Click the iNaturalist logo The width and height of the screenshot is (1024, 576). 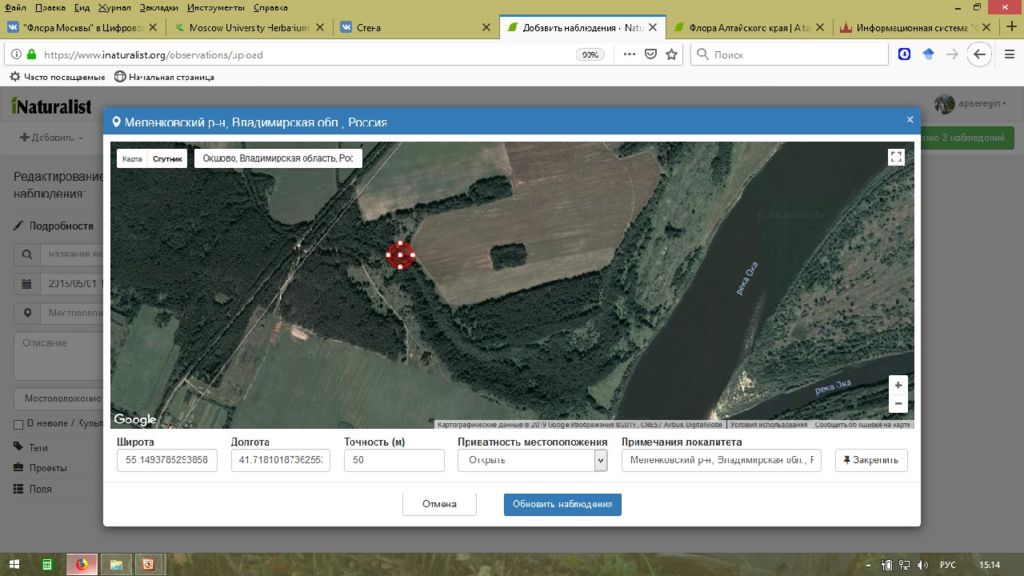coord(52,106)
